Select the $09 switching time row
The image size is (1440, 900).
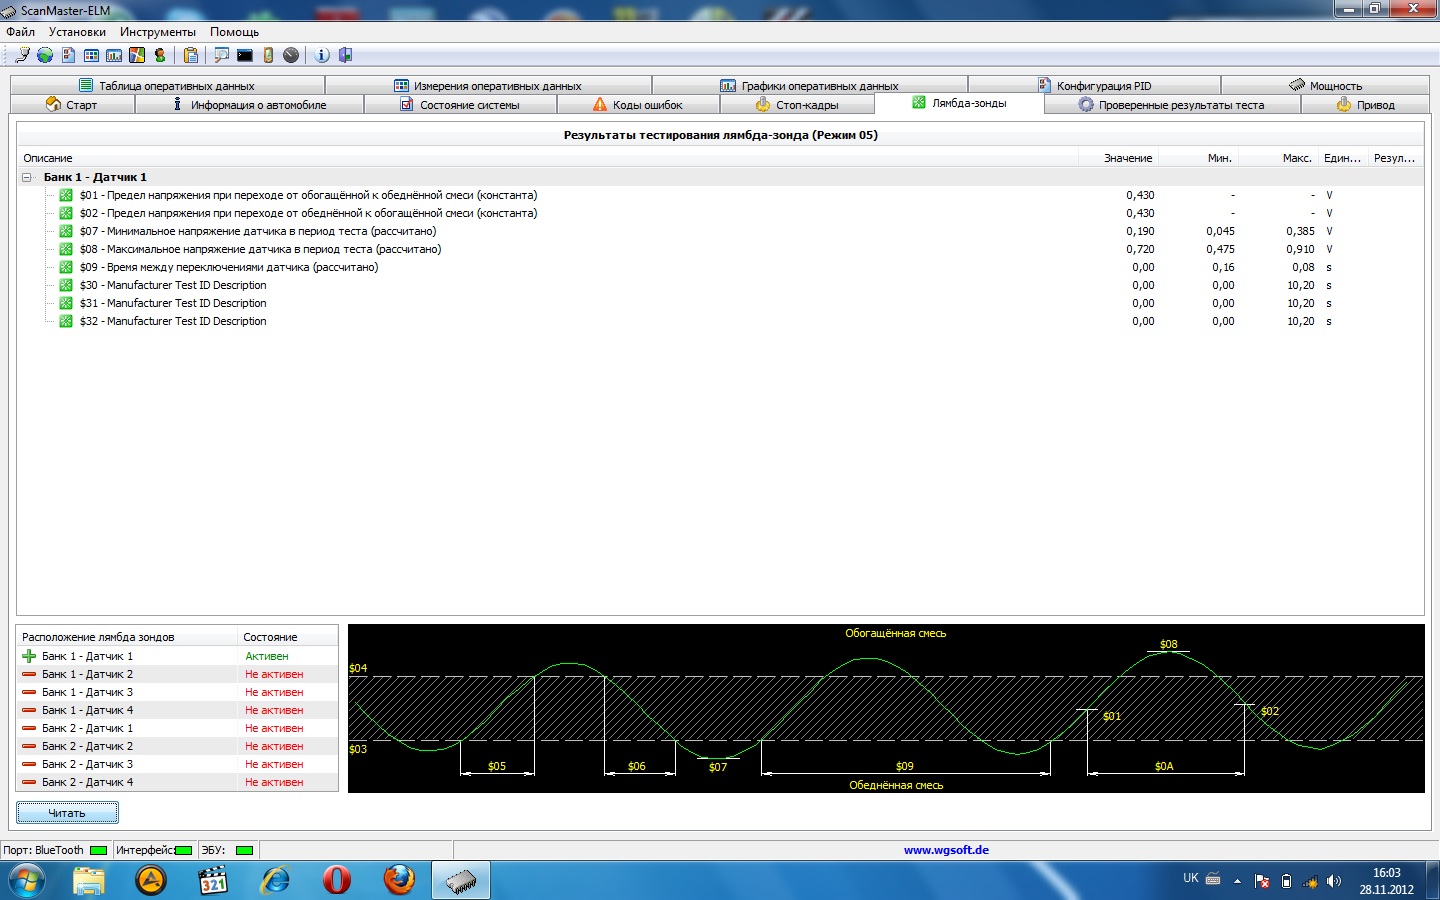(x=720, y=267)
